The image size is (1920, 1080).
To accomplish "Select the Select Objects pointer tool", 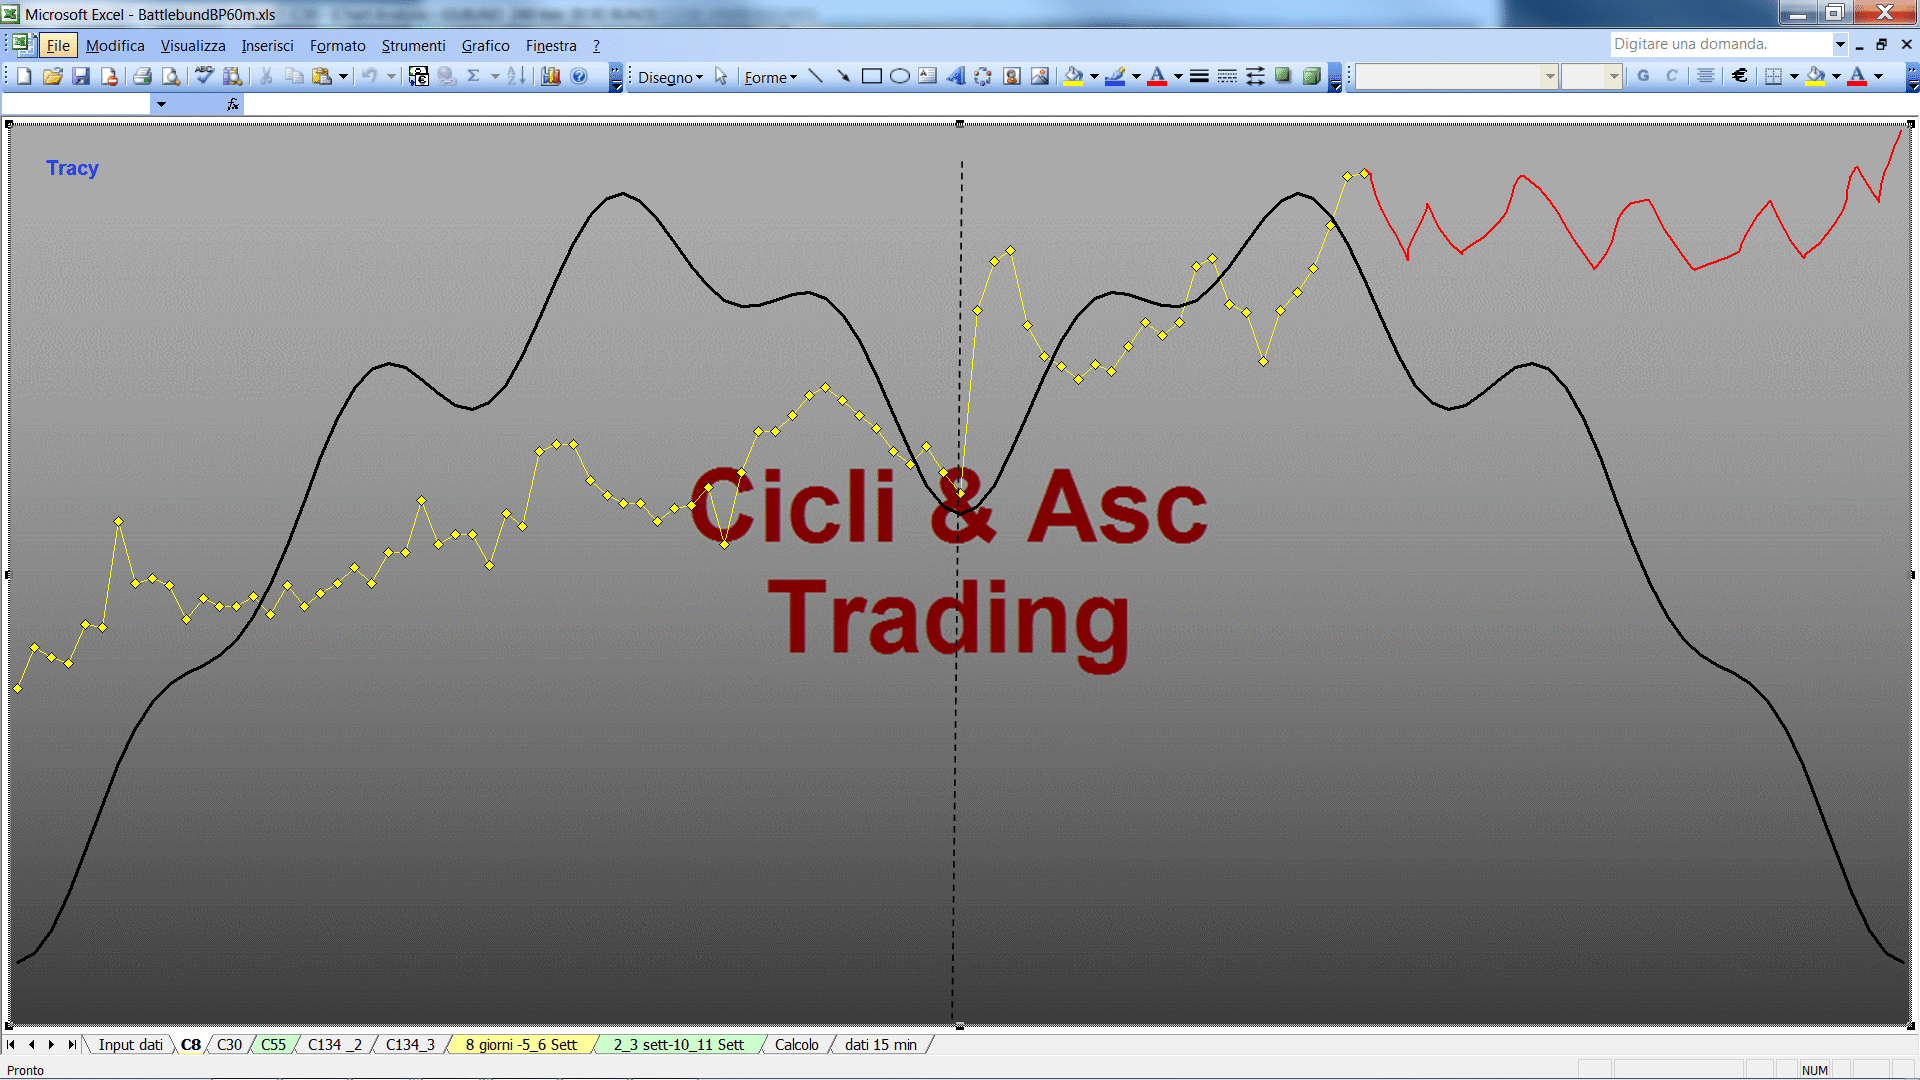I will coord(721,76).
